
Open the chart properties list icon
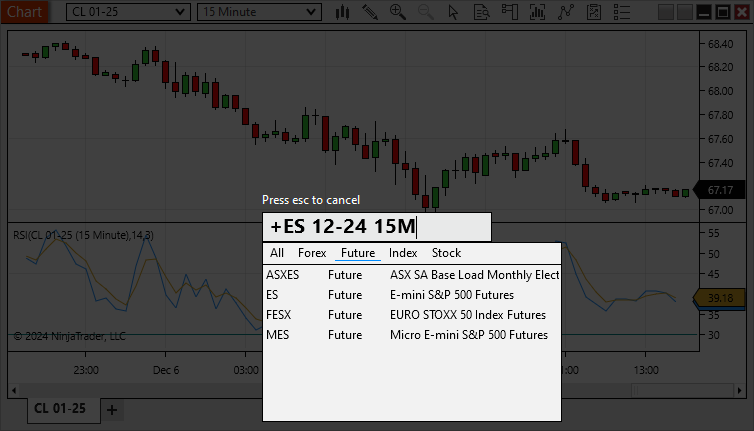(595, 12)
